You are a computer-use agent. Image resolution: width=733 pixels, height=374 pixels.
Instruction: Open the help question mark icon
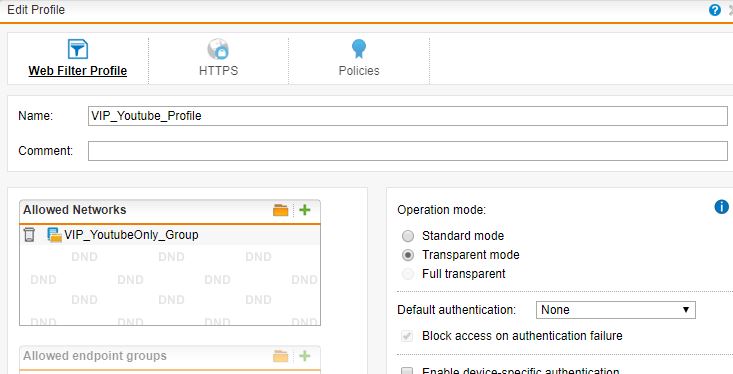click(x=715, y=10)
